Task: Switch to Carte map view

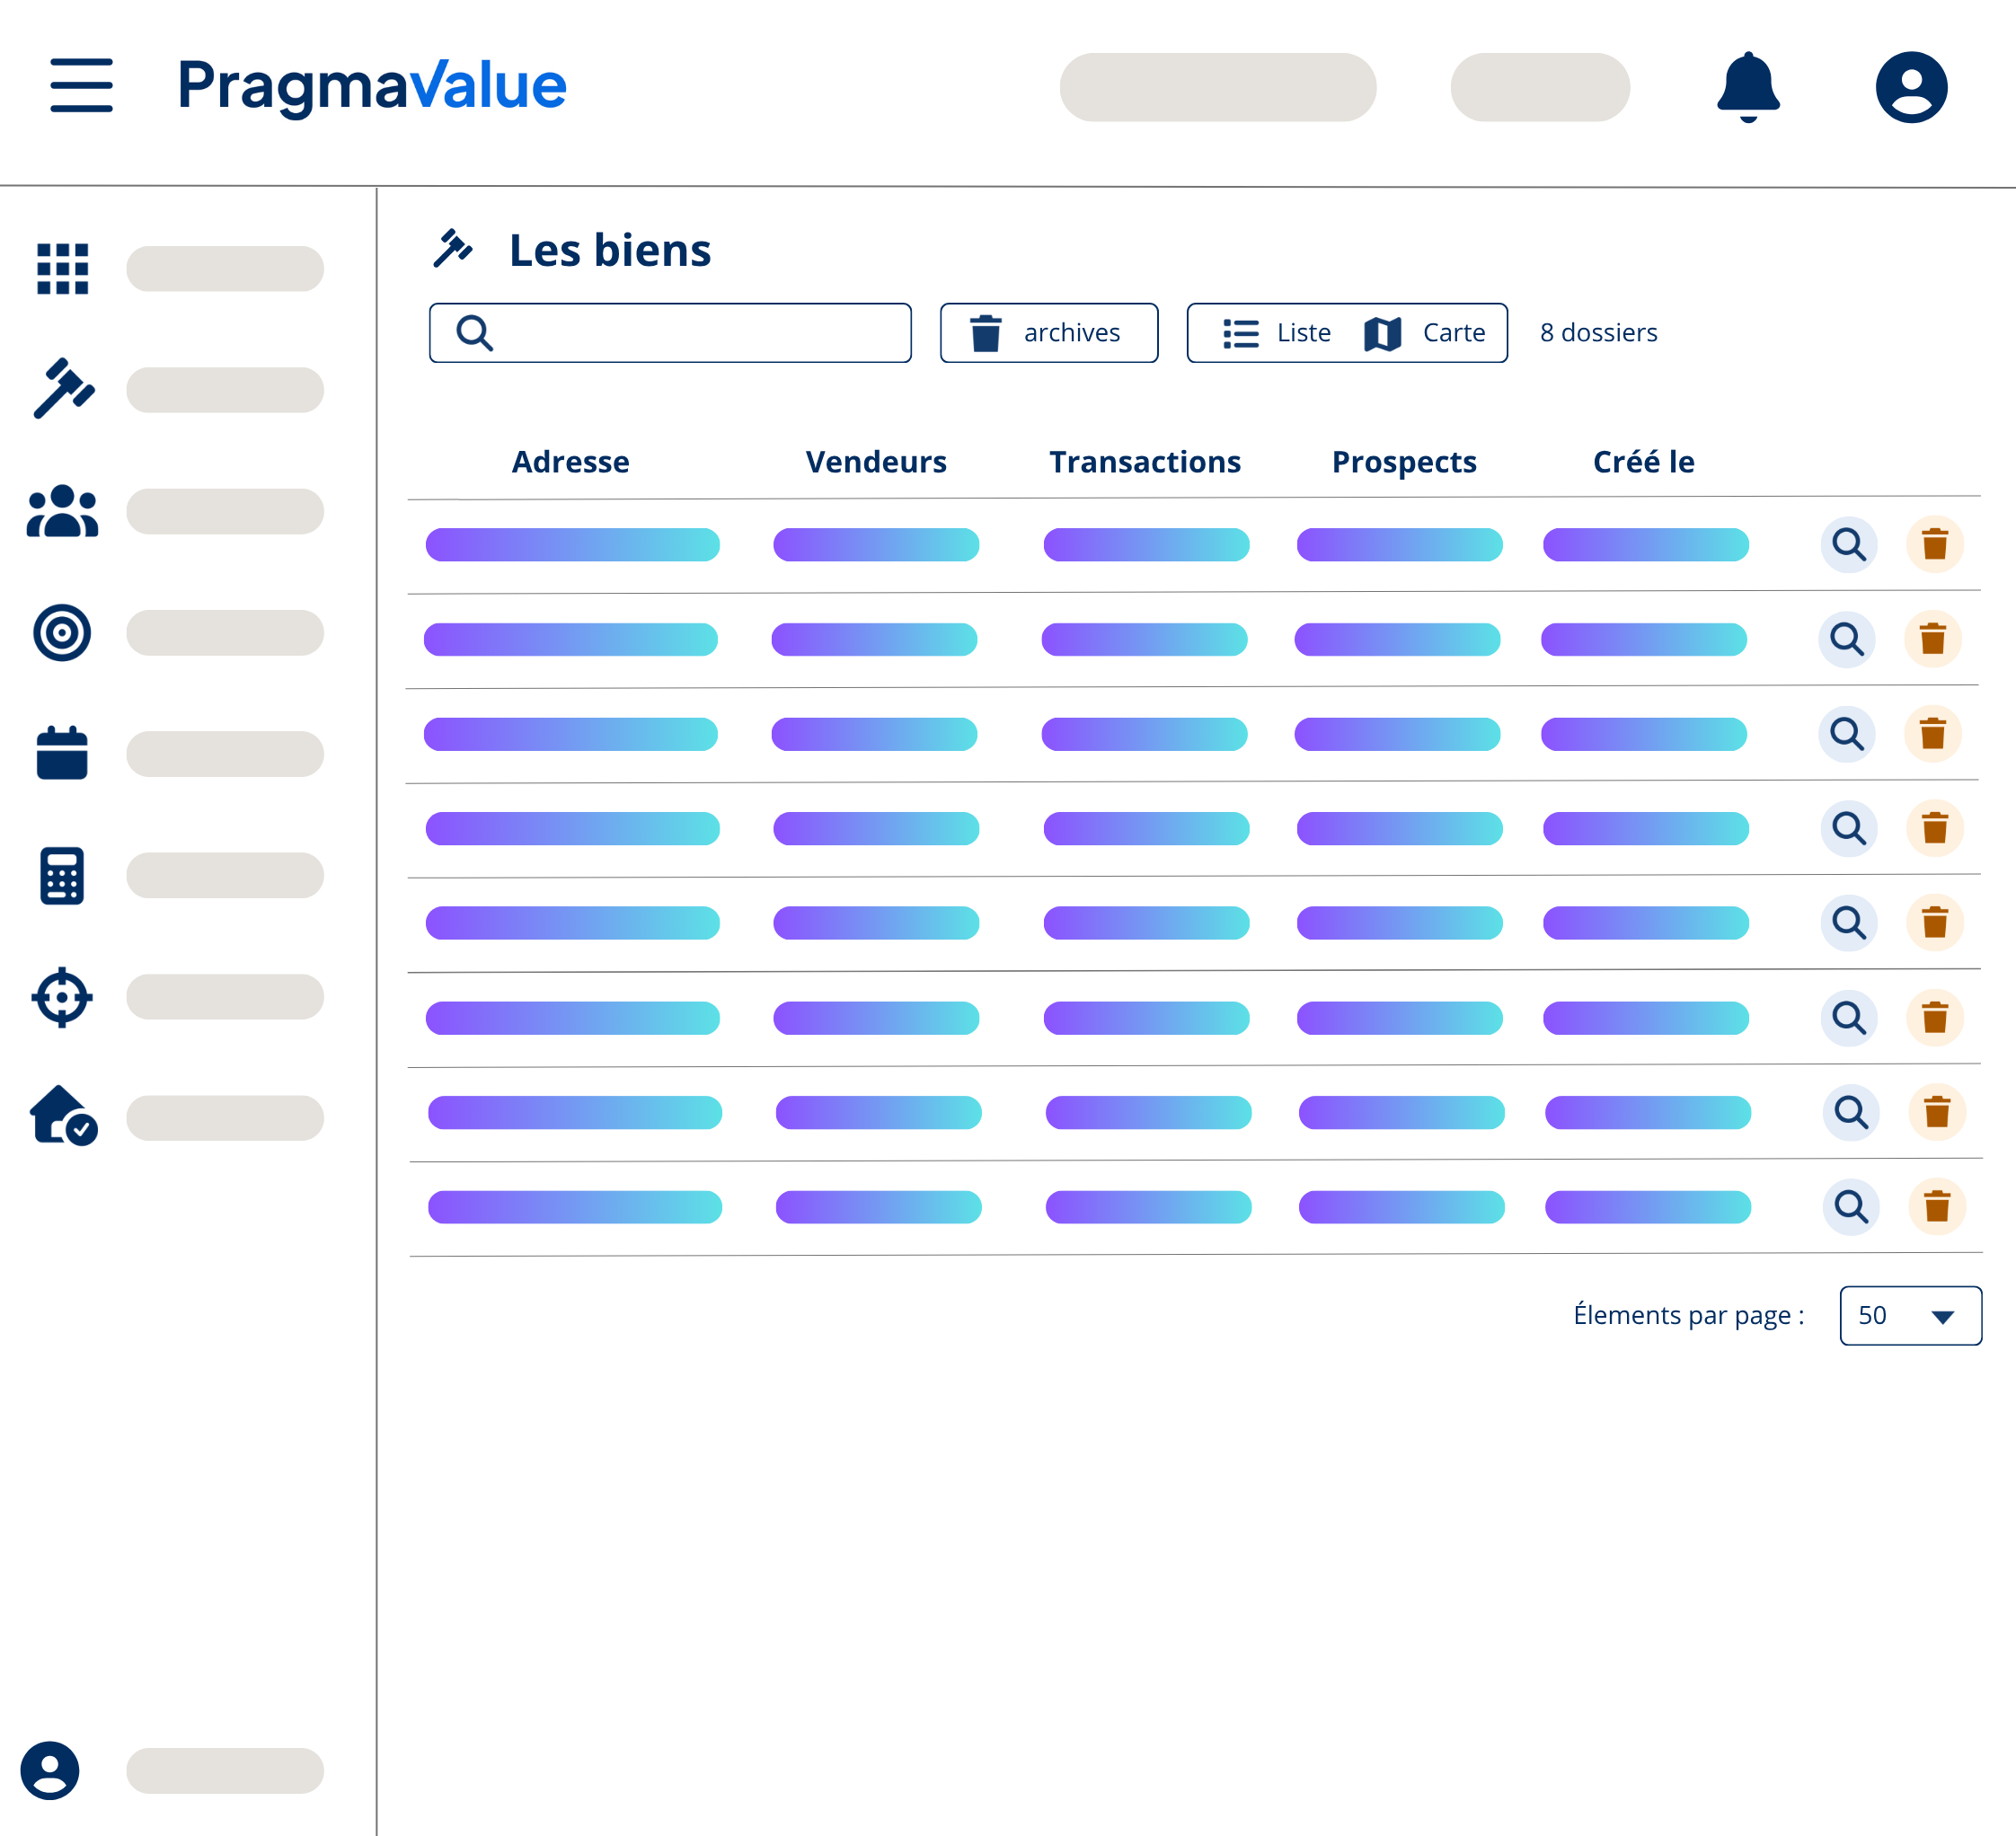Action: click(1426, 333)
